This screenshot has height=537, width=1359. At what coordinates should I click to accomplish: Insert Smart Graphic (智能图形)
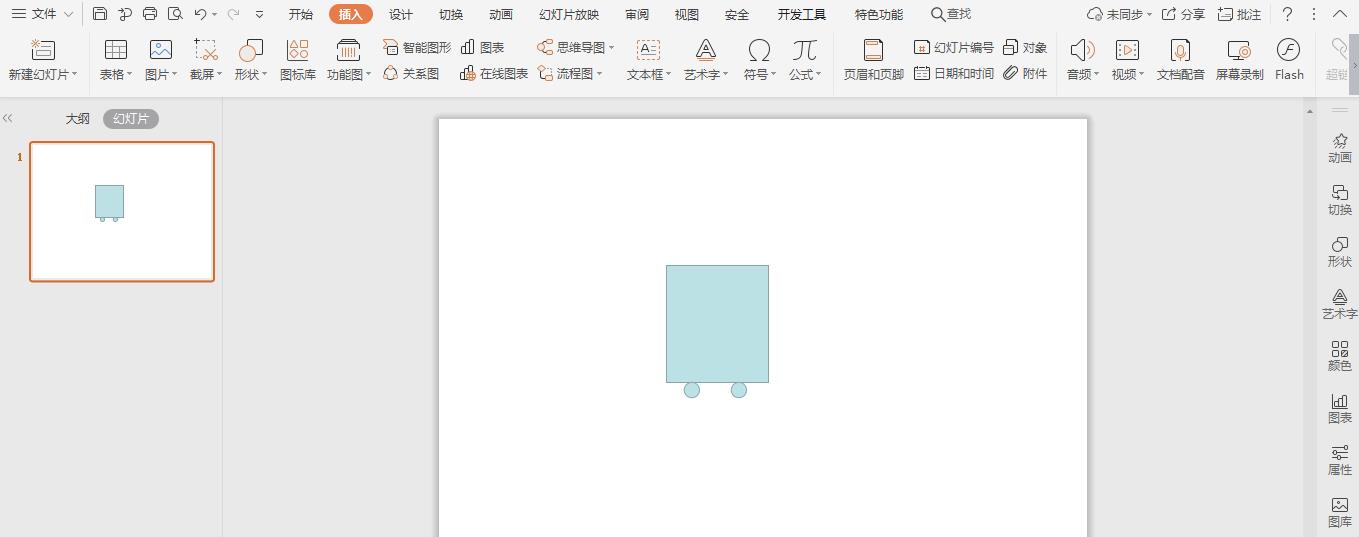pyautogui.click(x=417, y=47)
